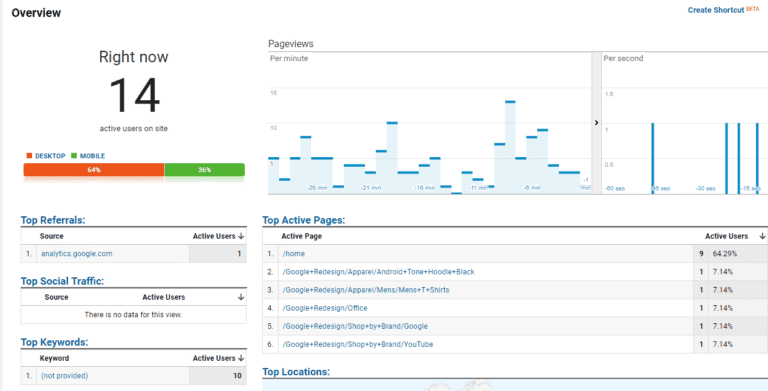Open the Top Locations report
The image size is (768, 391).
click(x=296, y=372)
